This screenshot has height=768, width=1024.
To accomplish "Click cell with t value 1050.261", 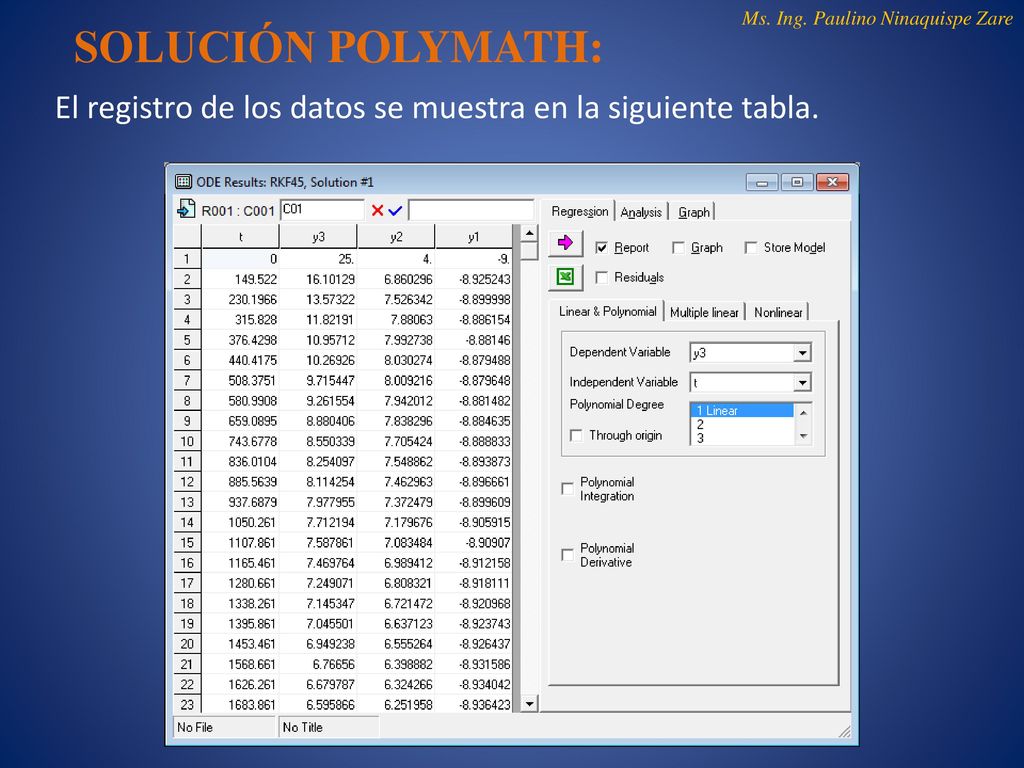I will 240,522.
